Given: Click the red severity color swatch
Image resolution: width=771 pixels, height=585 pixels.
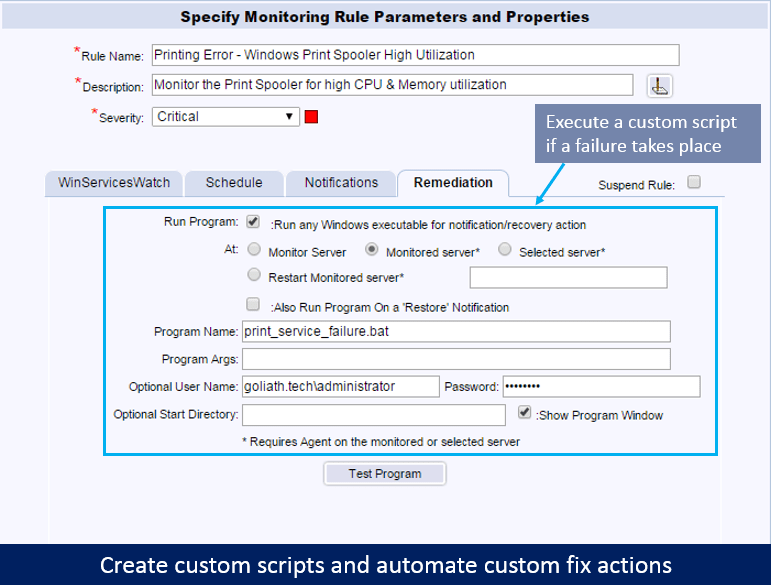Looking at the screenshot, I should (x=311, y=117).
